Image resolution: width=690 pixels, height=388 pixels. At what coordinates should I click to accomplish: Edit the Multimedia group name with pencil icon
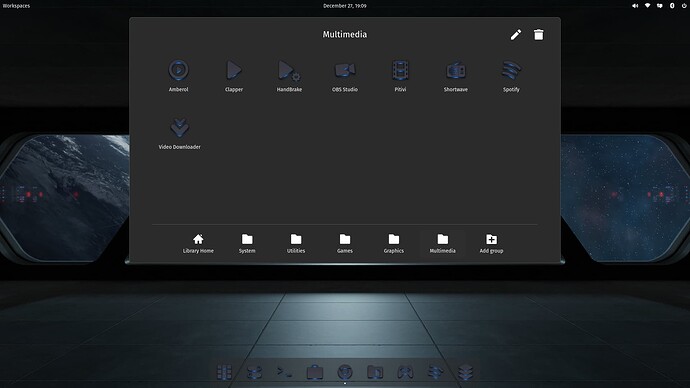[516, 34]
